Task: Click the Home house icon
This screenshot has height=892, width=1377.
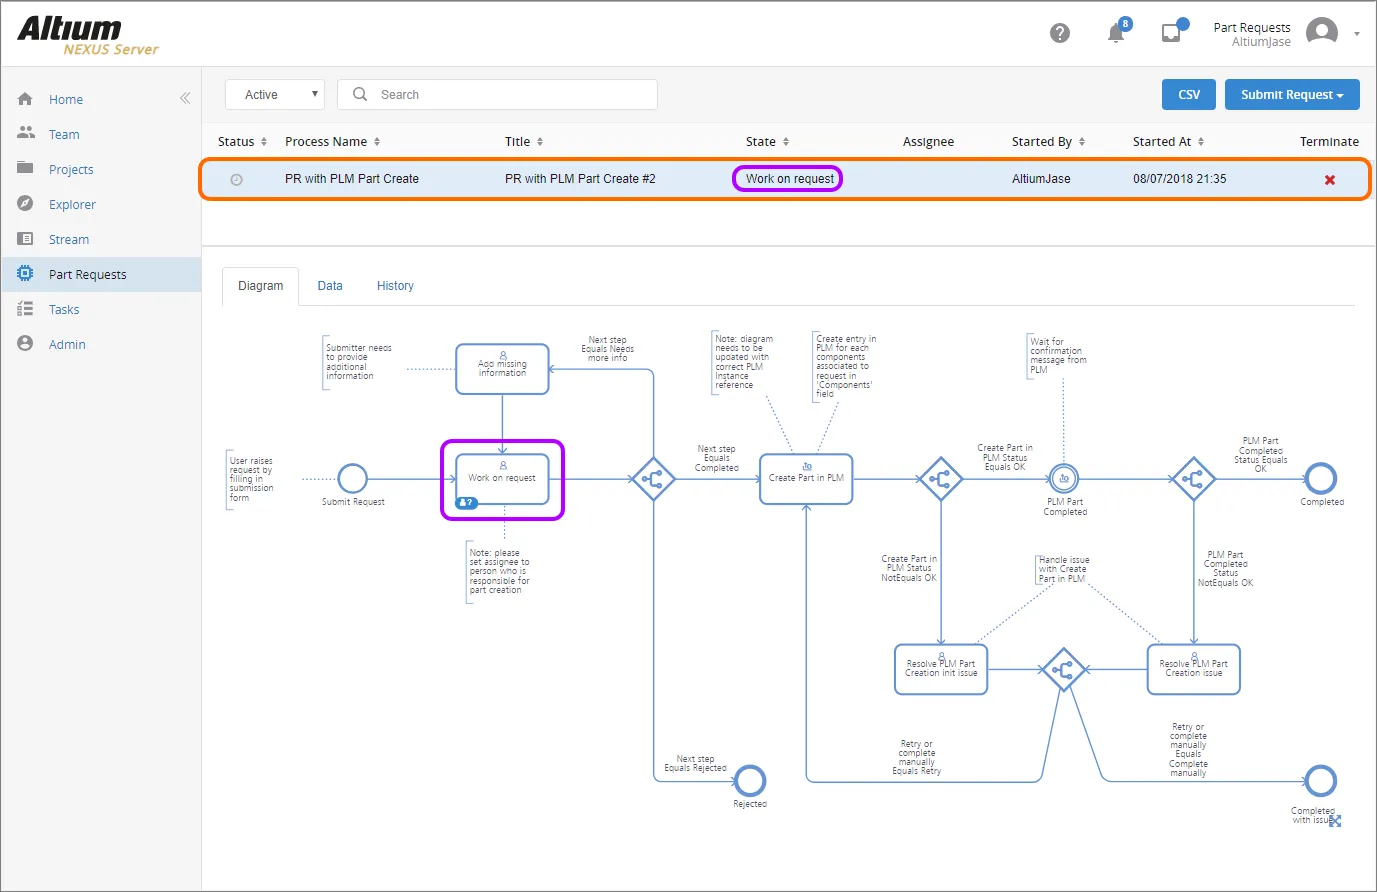Action: [x=26, y=99]
